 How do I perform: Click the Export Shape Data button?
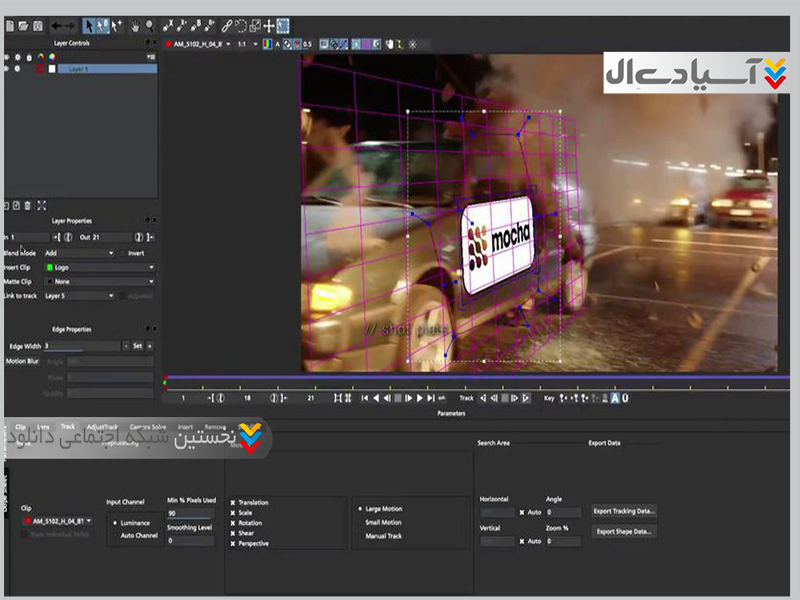click(x=624, y=531)
